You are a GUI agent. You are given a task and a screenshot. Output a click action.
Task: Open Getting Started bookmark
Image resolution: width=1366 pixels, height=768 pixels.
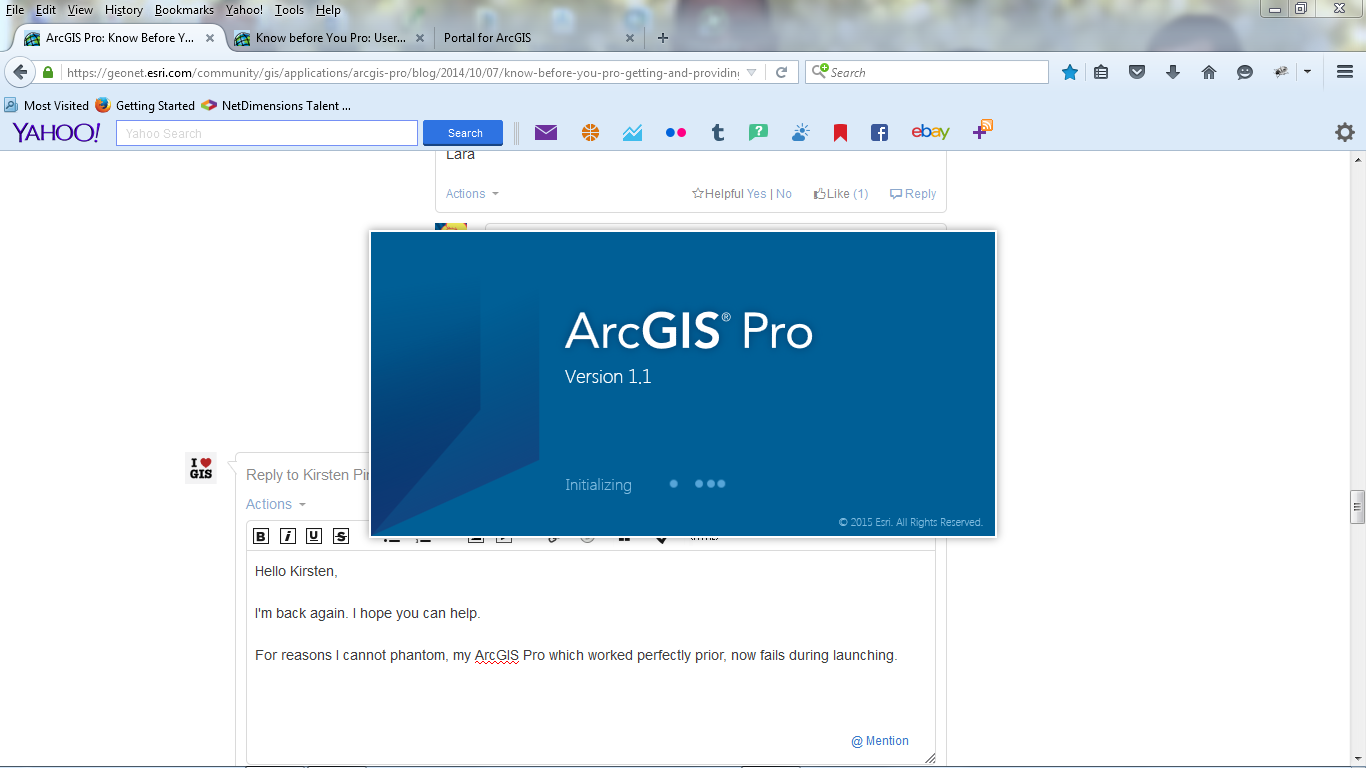tap(145, 105)
